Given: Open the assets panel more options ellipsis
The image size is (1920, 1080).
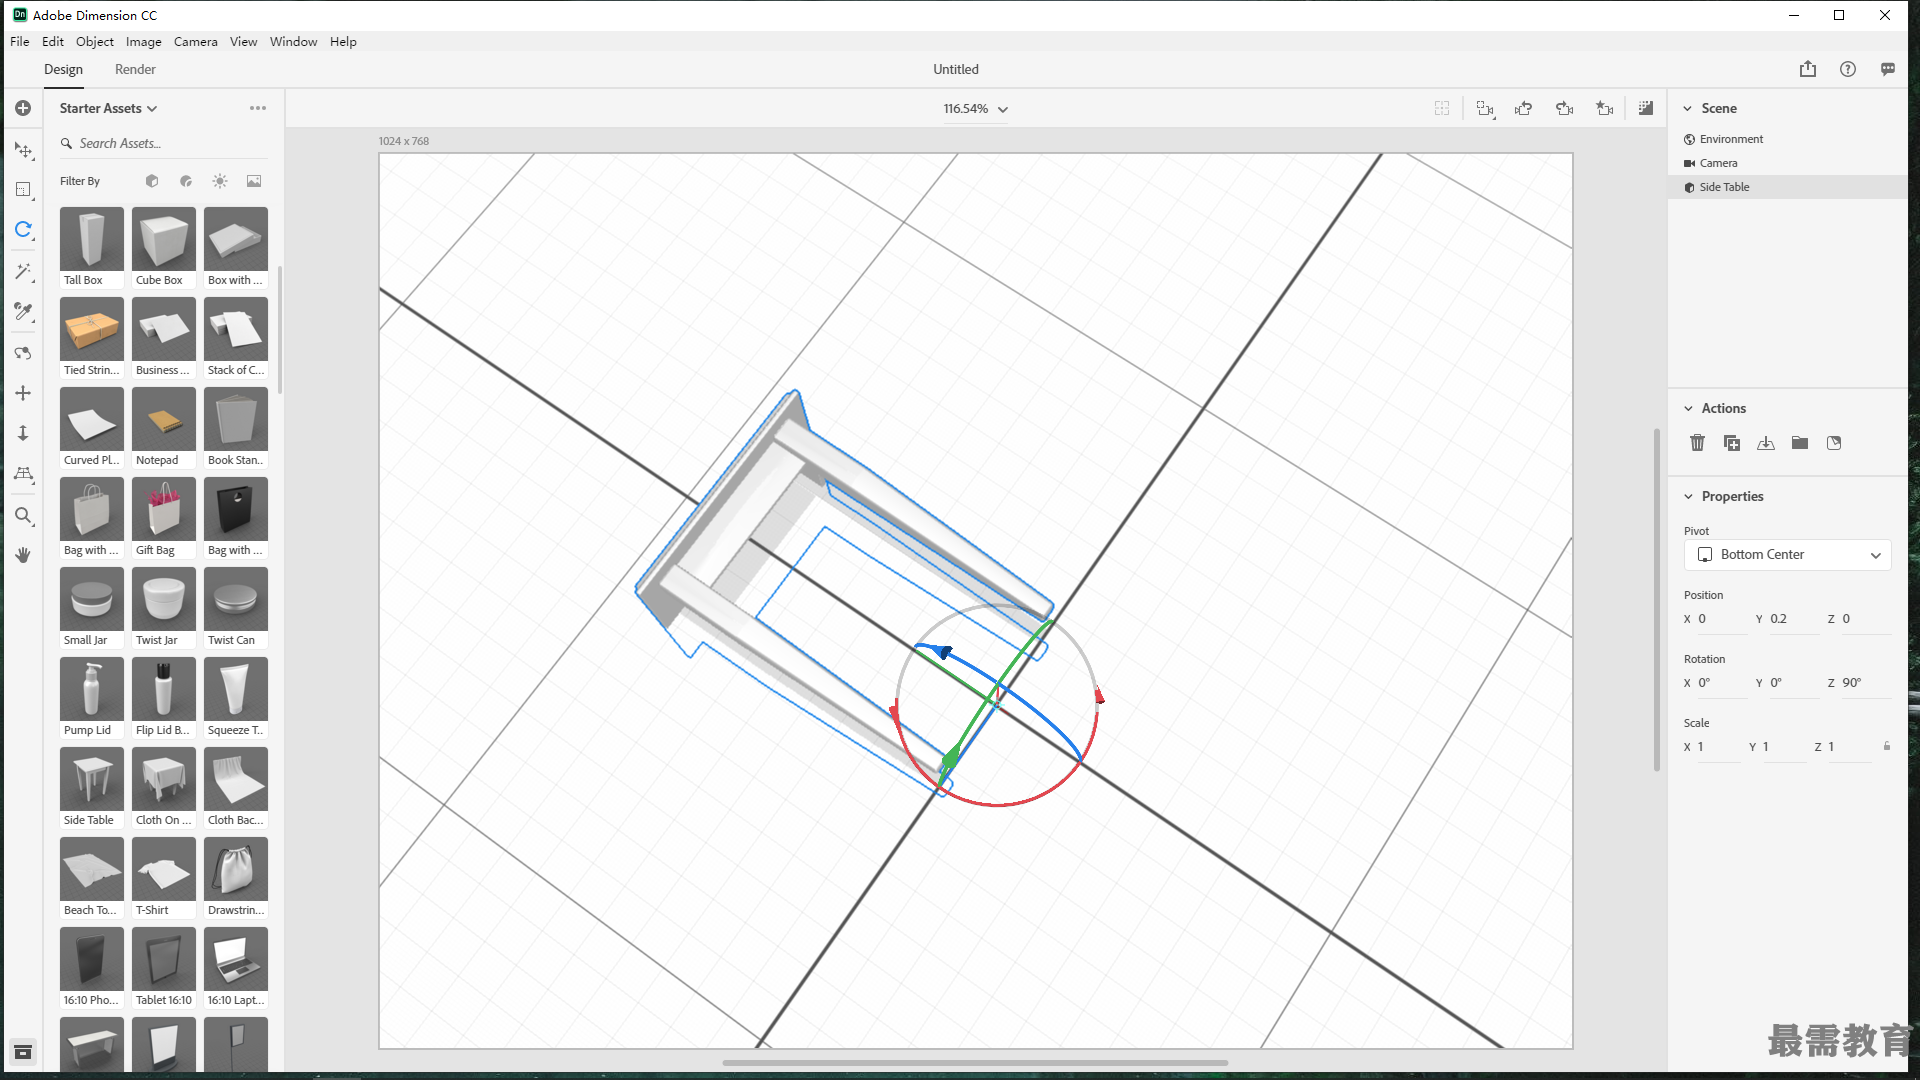Looking at the screenshot, I should (x=258, y=108).
